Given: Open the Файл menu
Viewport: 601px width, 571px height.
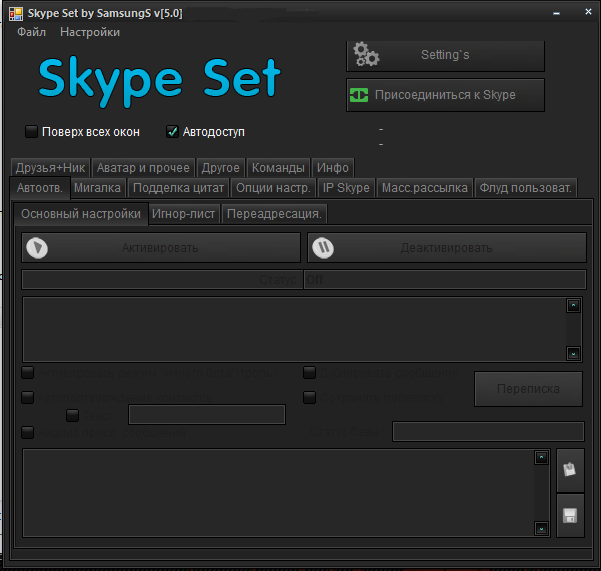Looking at the screenshot, I should tap(31, 32).
